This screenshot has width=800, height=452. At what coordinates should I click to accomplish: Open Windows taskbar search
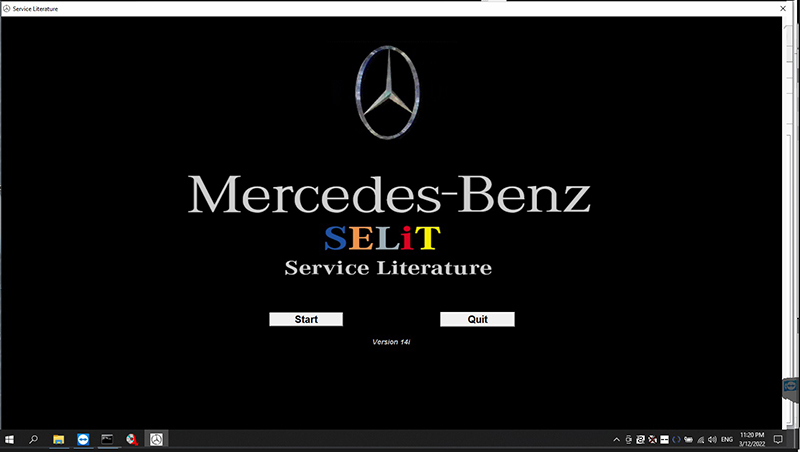tap(33, 439)
